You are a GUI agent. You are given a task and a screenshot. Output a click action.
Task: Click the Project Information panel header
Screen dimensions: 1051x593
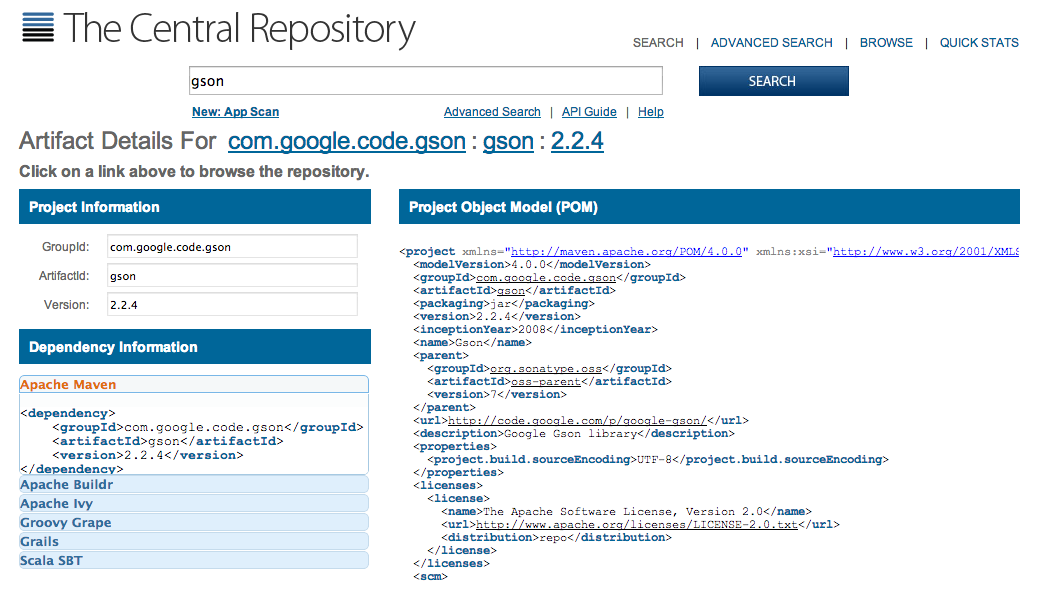click(x=194, y=206)
